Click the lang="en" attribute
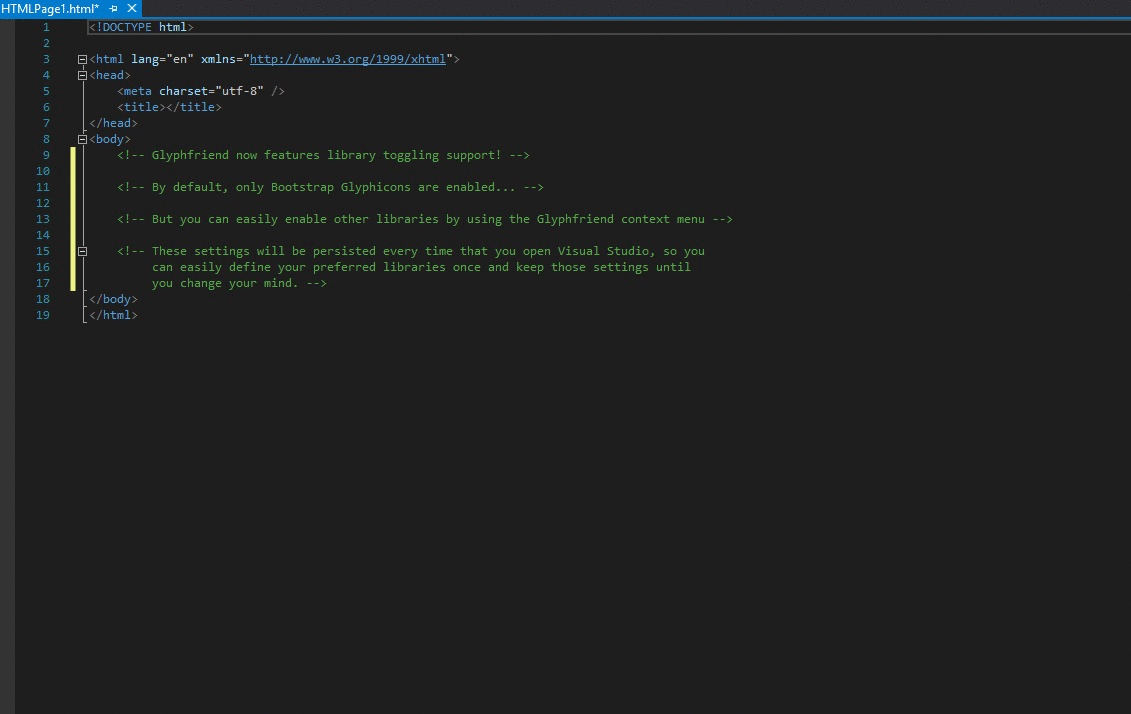 click(x=162, y=59)
